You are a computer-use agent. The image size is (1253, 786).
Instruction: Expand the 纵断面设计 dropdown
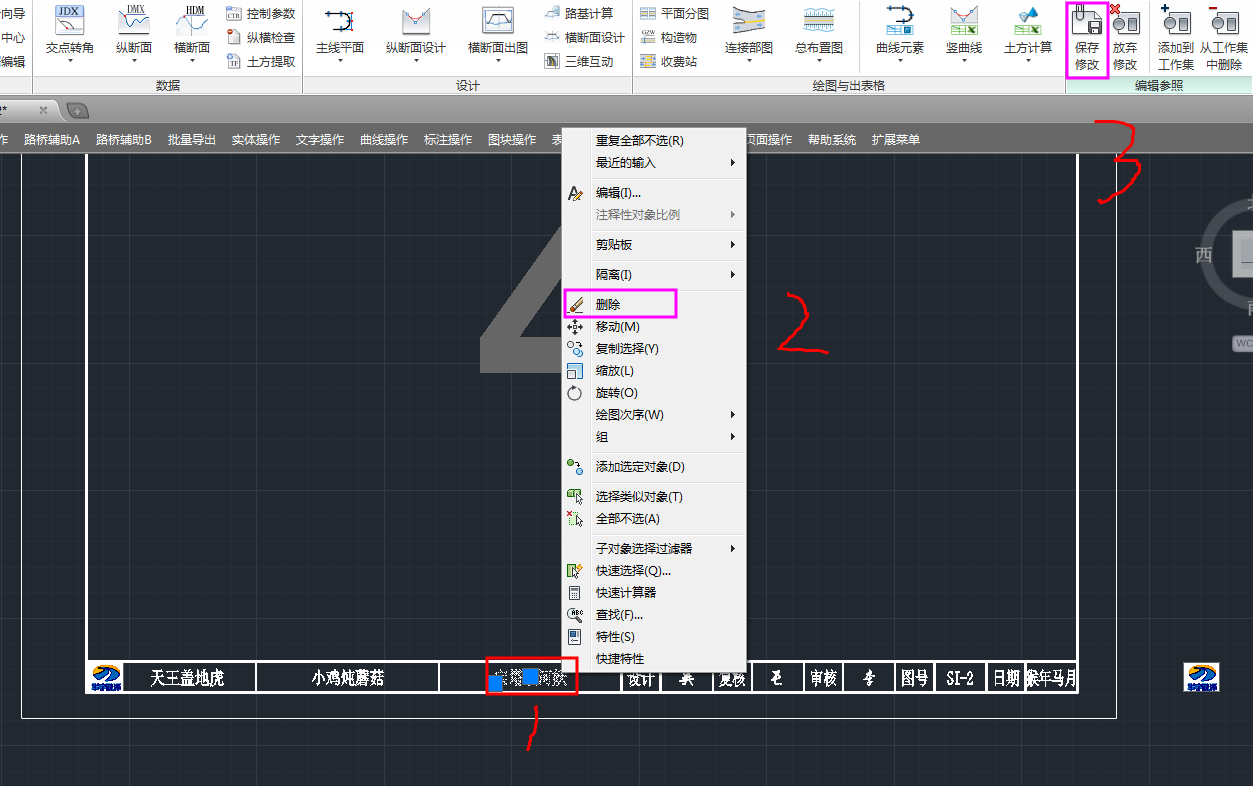[416, 61]
